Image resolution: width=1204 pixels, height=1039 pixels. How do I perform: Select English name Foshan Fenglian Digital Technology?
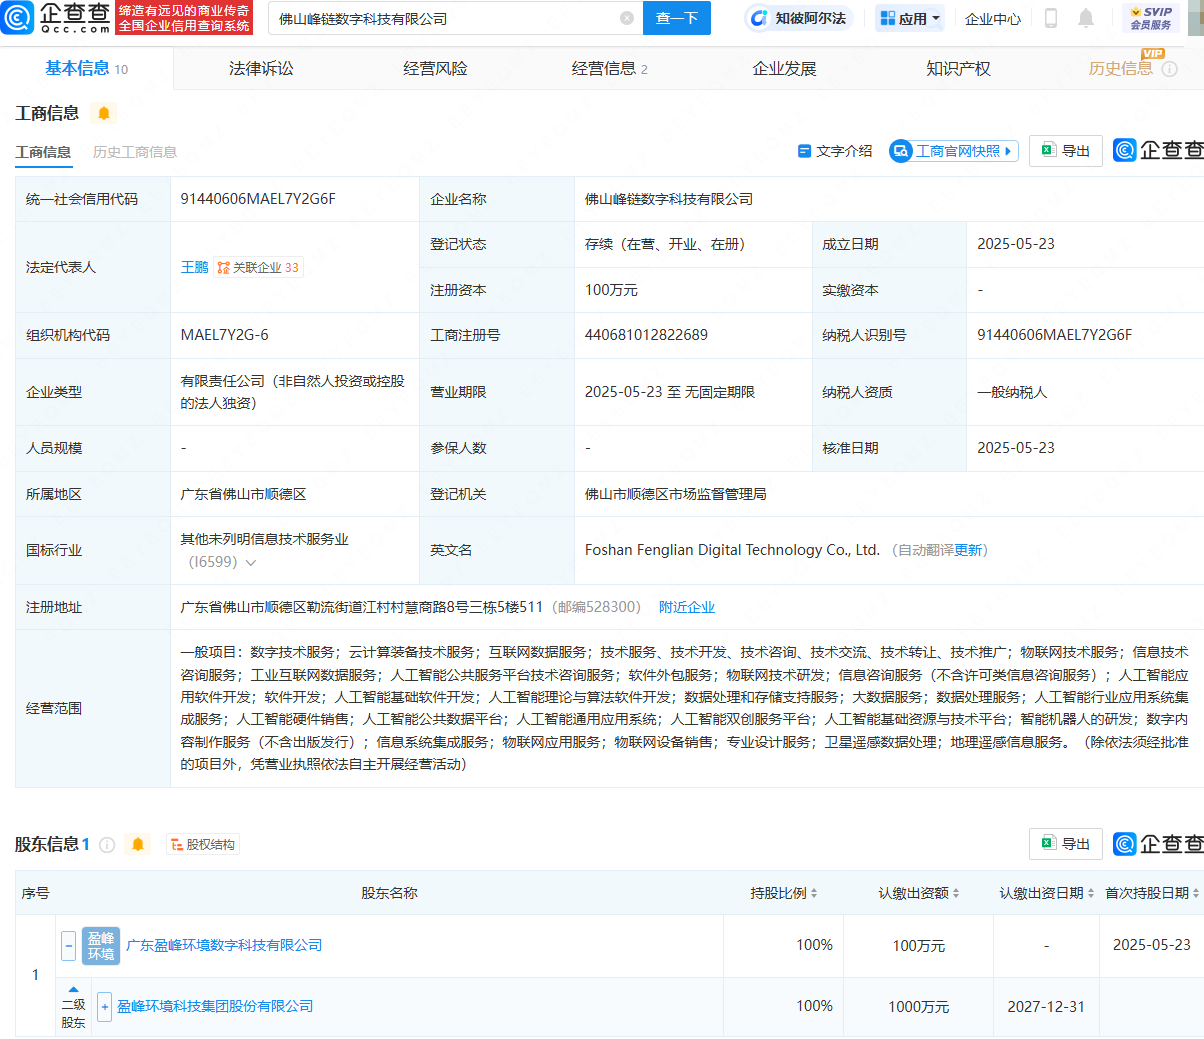point(732,550)
